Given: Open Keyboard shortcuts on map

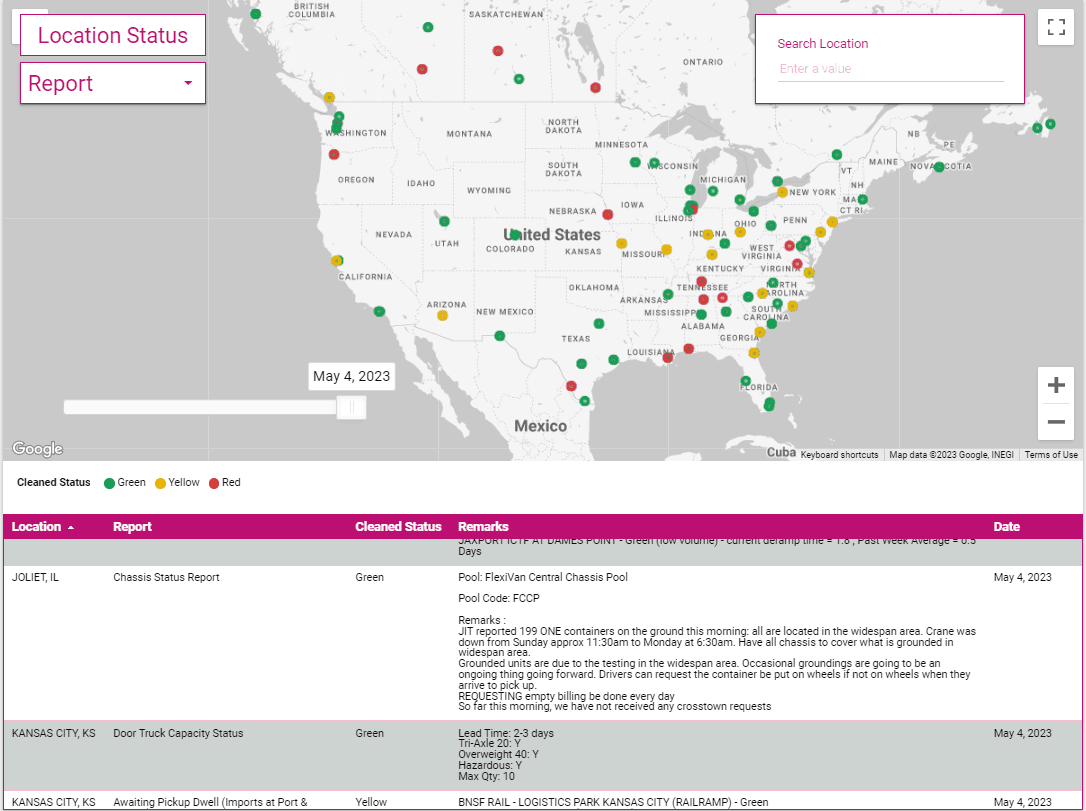Looking at the screenshot, I should tap(839, 455).
